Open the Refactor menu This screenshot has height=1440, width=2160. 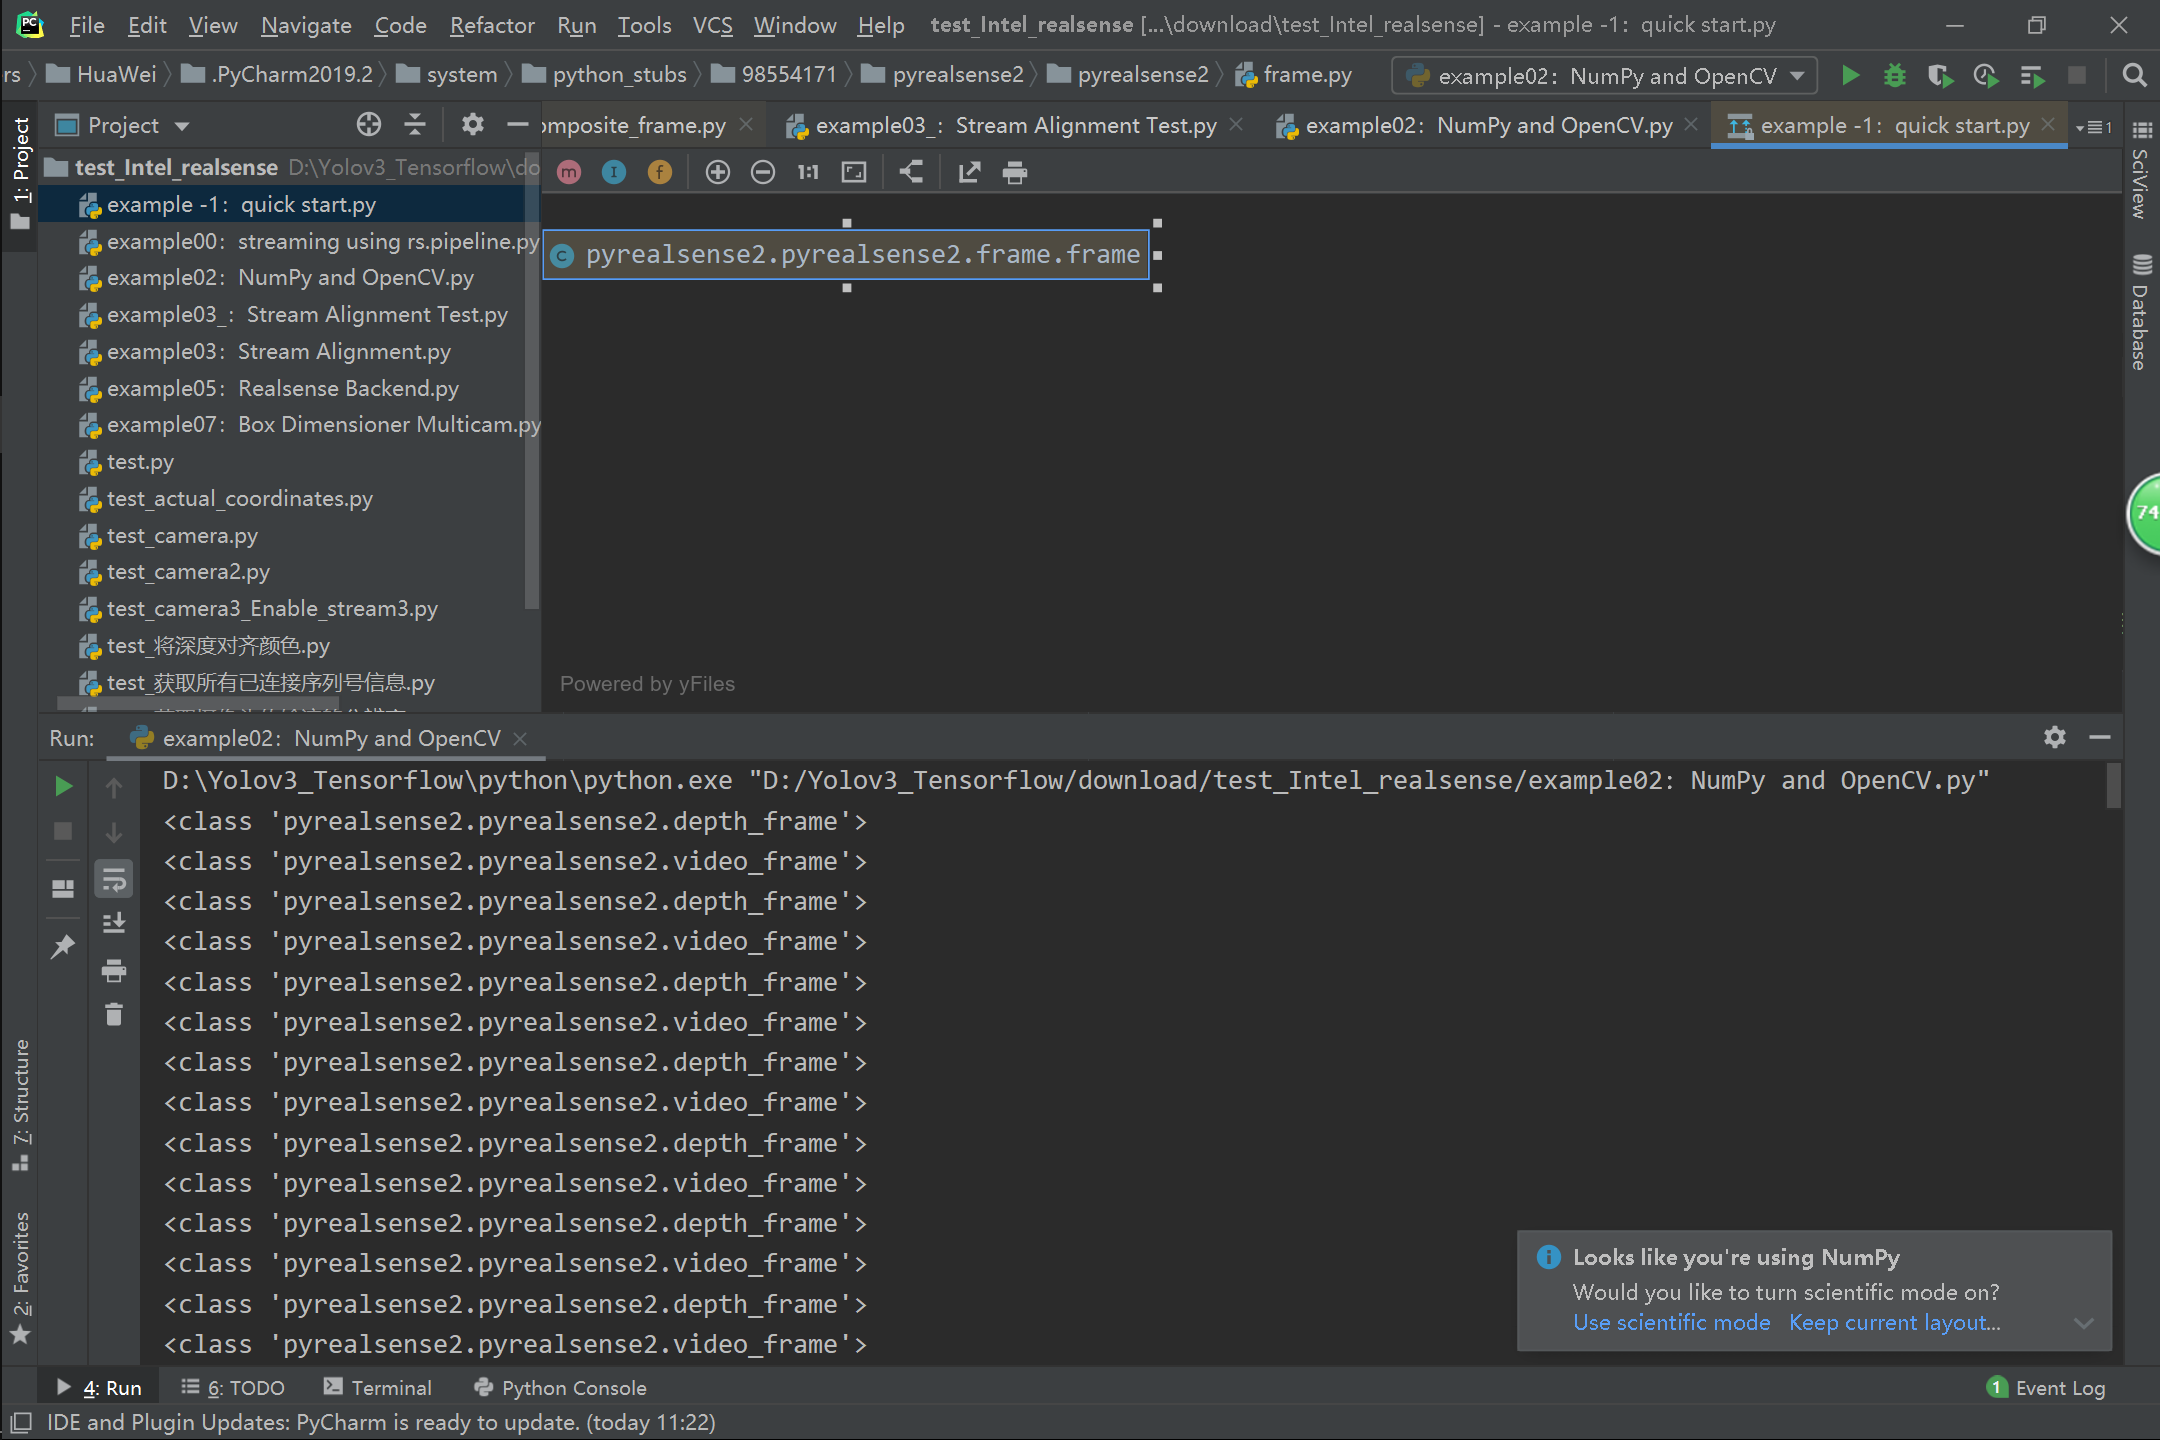pyautogui.click(x=492, y=25)
